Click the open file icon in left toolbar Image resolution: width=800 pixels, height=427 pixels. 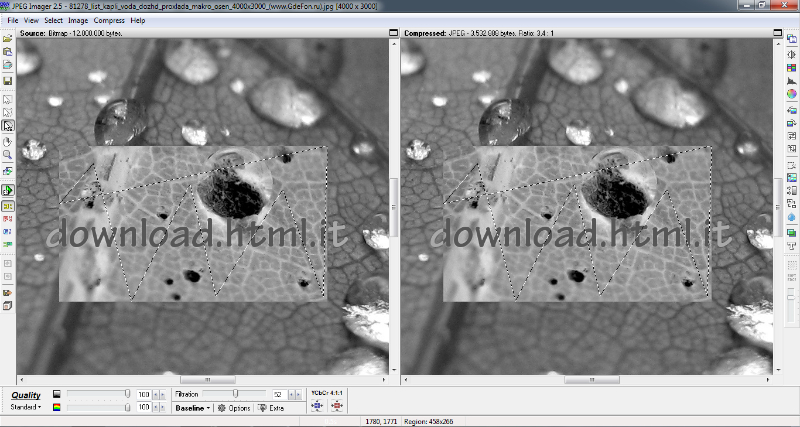(x=8, y=38)
